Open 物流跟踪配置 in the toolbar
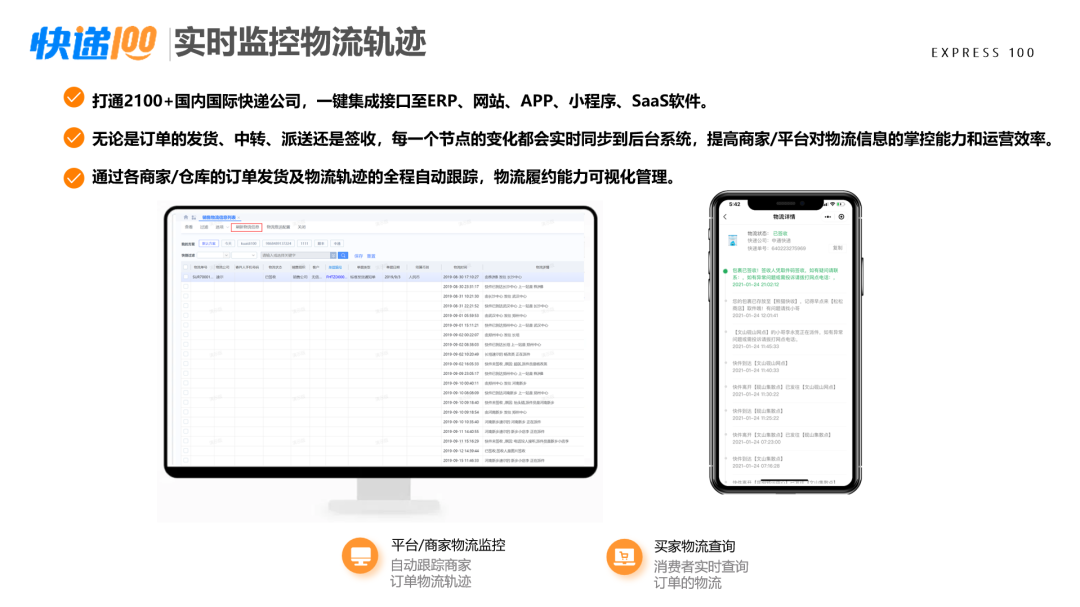1080x607 pixels. pyautogui.click(x=278, y=227)
